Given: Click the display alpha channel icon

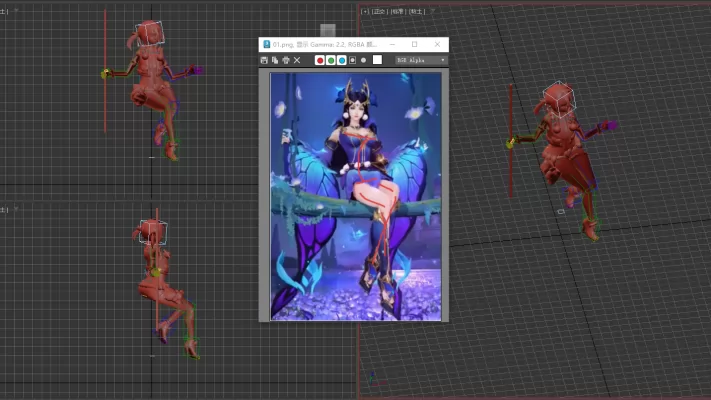Looking at the screenshot, I should point(353,60).
